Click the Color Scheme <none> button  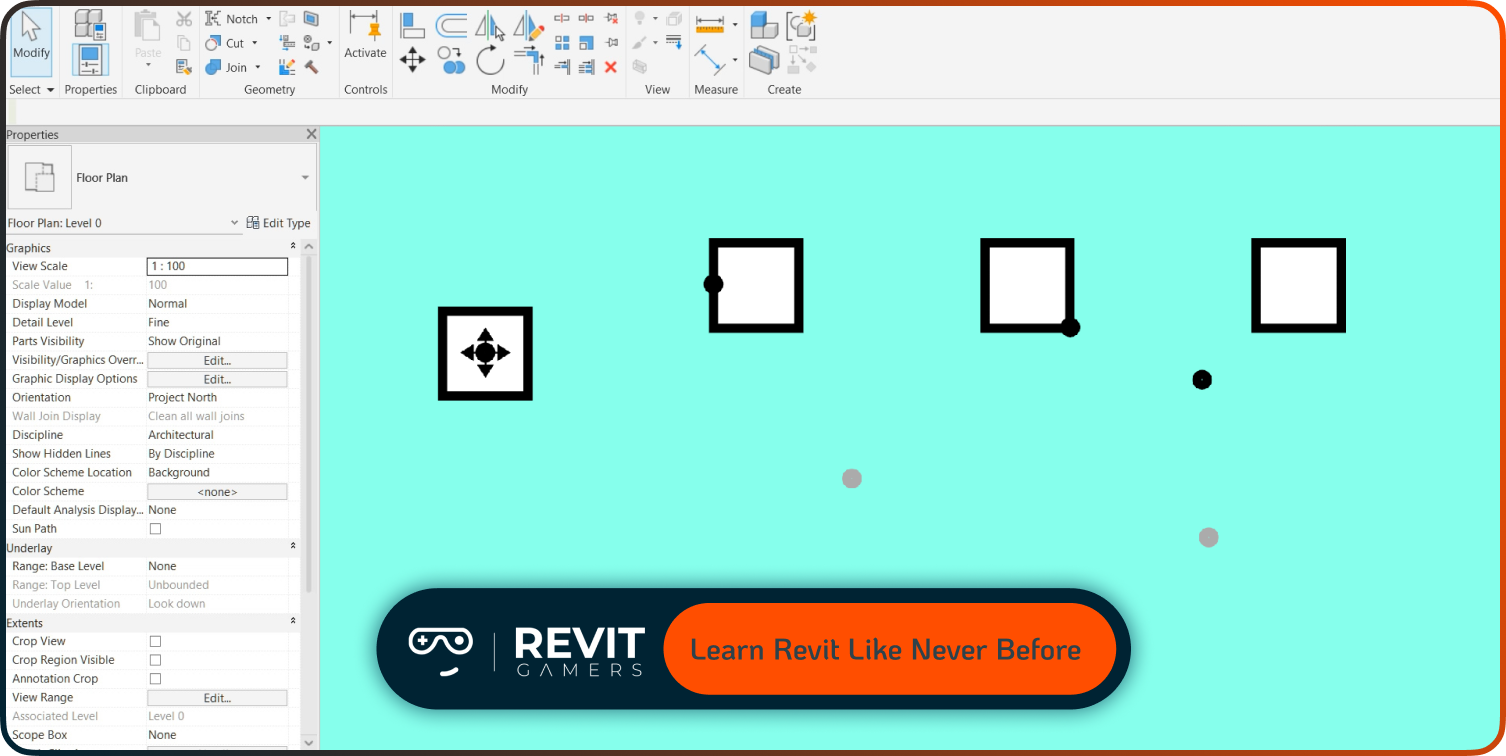[217, 492]
